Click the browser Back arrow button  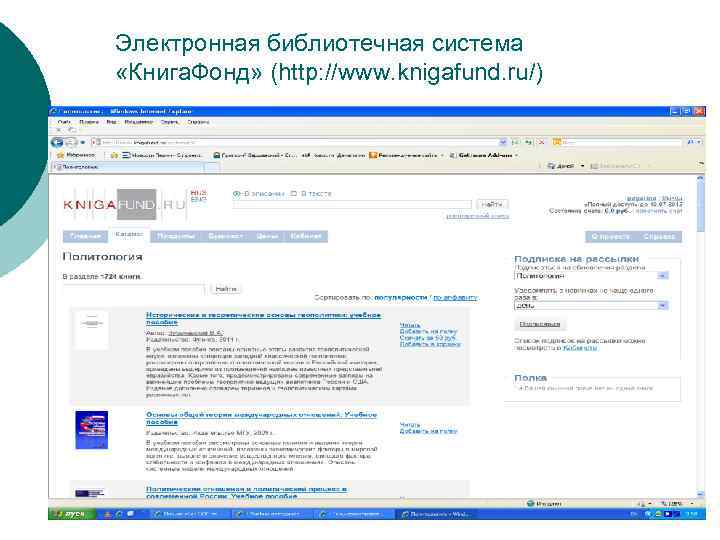[57, 142]
